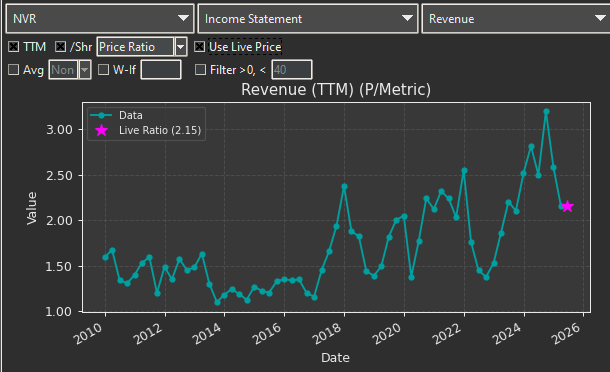Click the 2018 x-axis label
The width and height of the screenshot is (610, 372).
(x=328, y=333)
